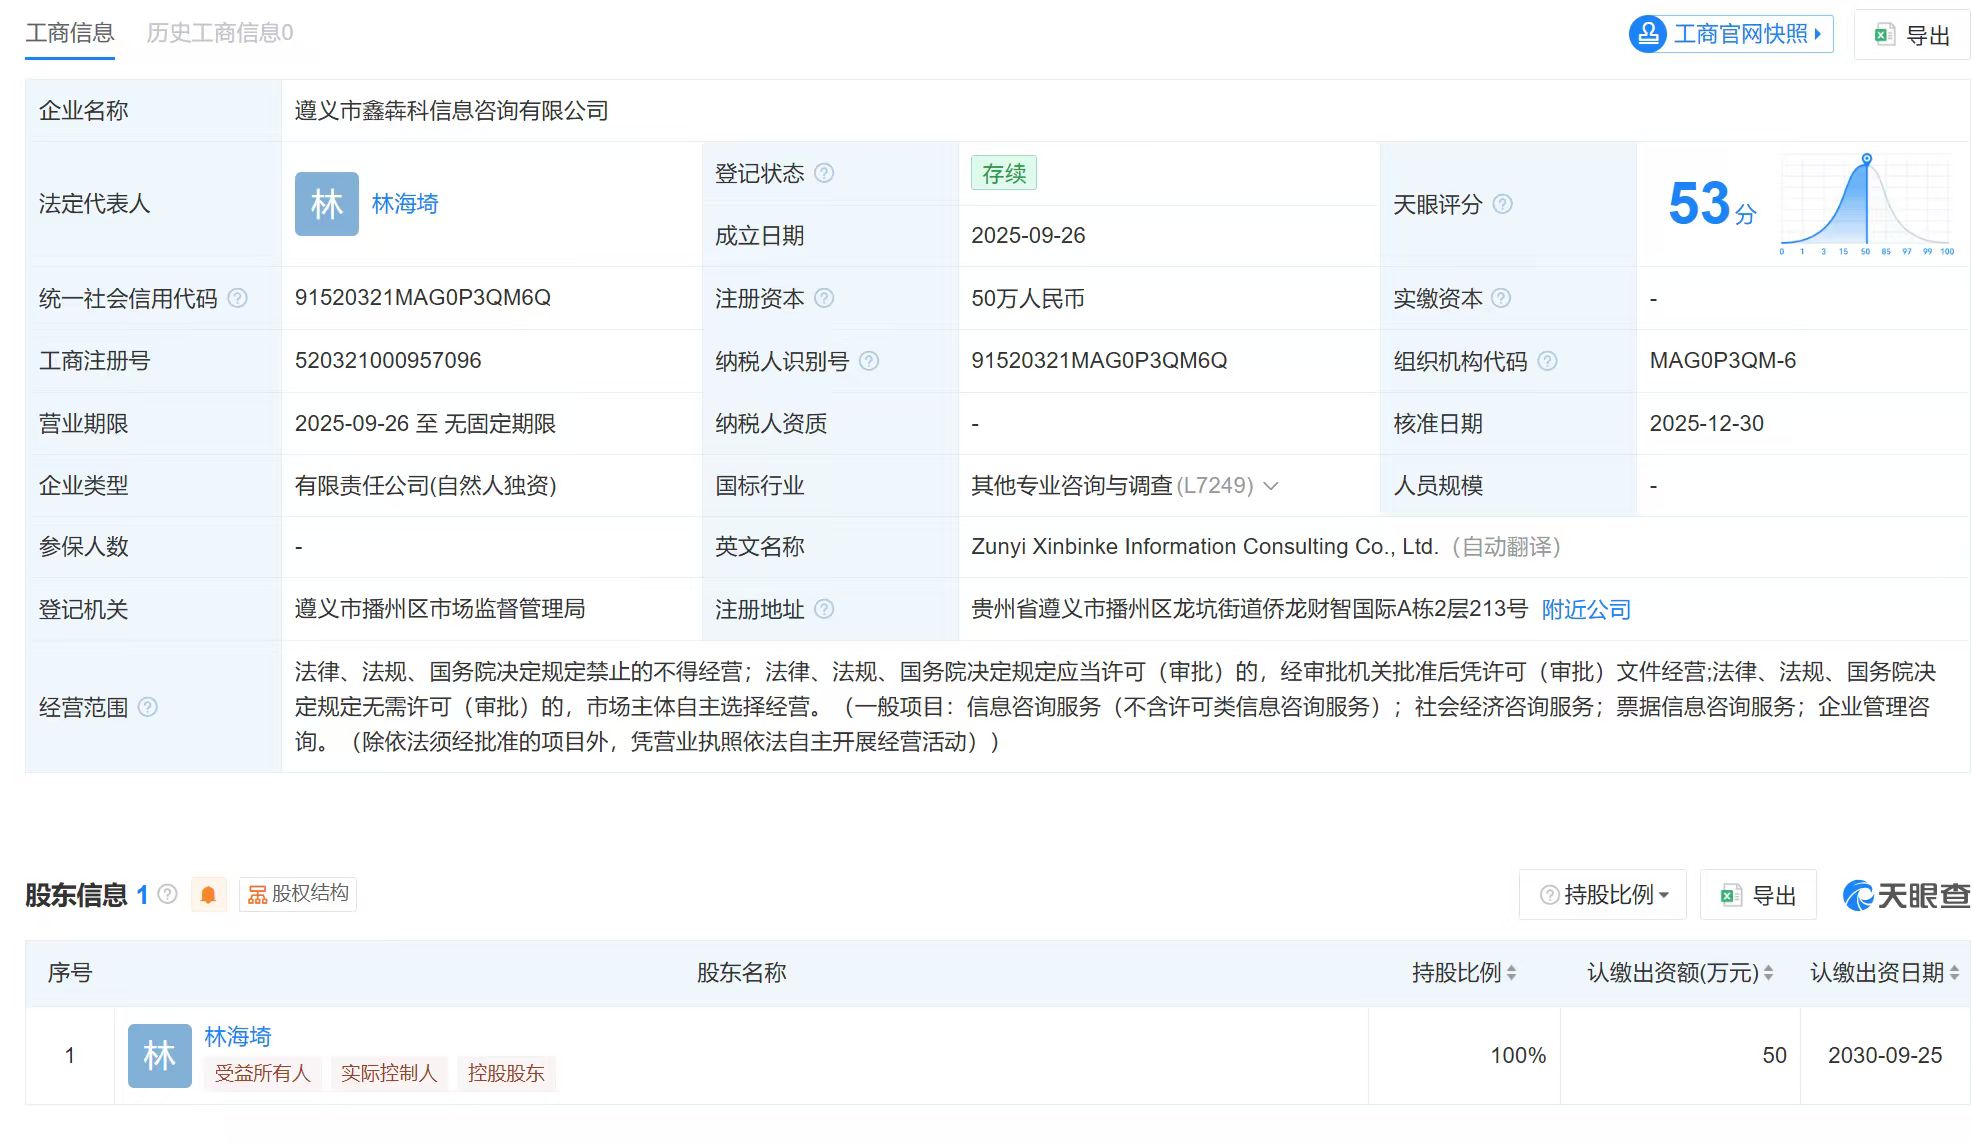Click help icon next to 登记状态
This screenshot has width=1972, height=1142.
[824, 173]
